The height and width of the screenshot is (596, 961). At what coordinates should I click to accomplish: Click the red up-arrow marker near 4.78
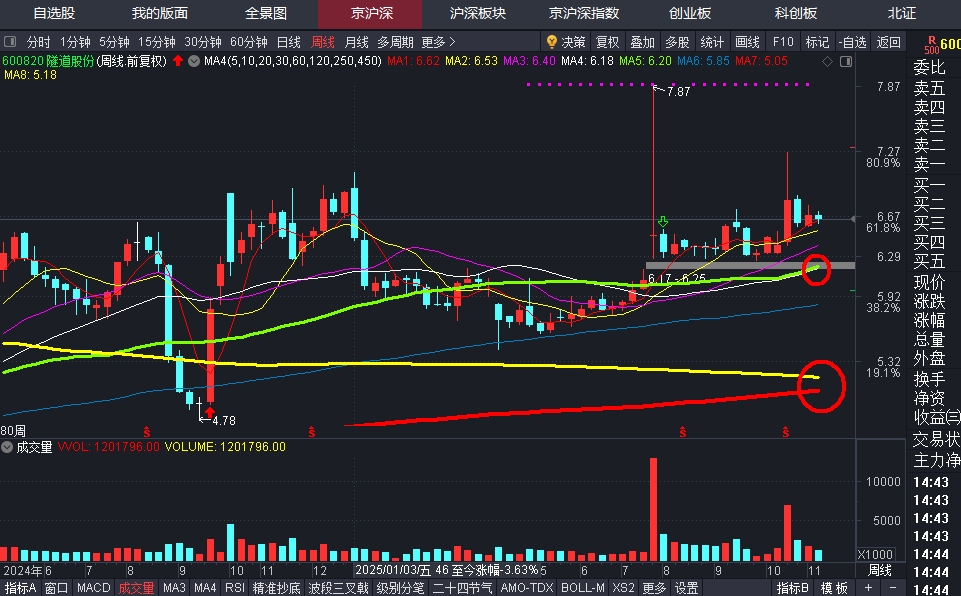[x=210, y=411]
